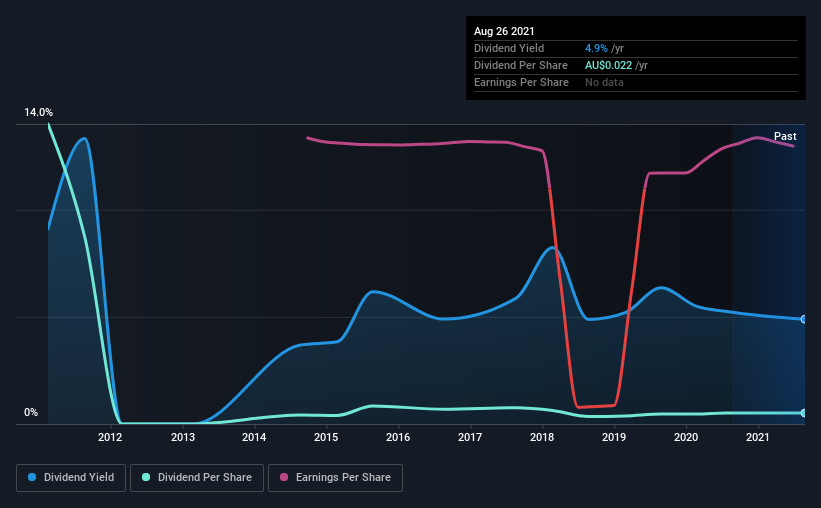Click the pink Earnings Per Share legend dot
This screenshot has width=821, height=508.
[284, 477]
